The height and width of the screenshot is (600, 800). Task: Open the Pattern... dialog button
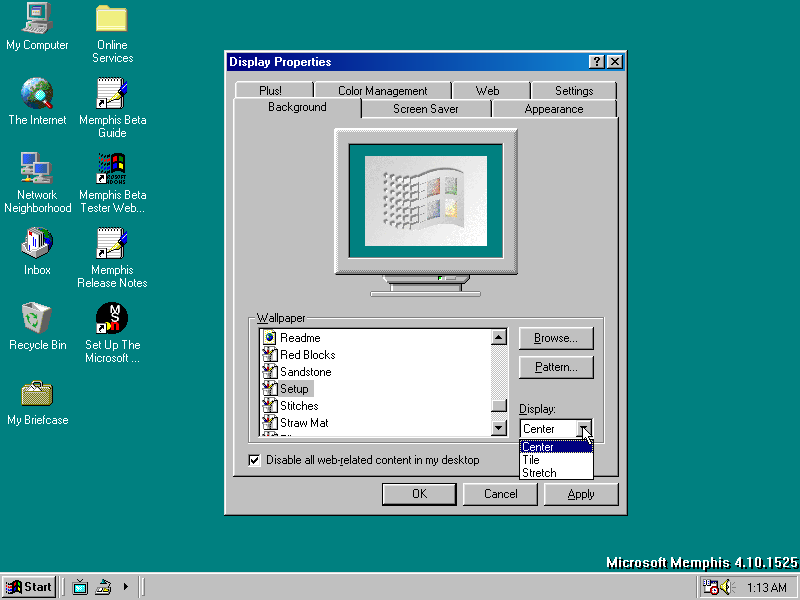tap(556, 367)
